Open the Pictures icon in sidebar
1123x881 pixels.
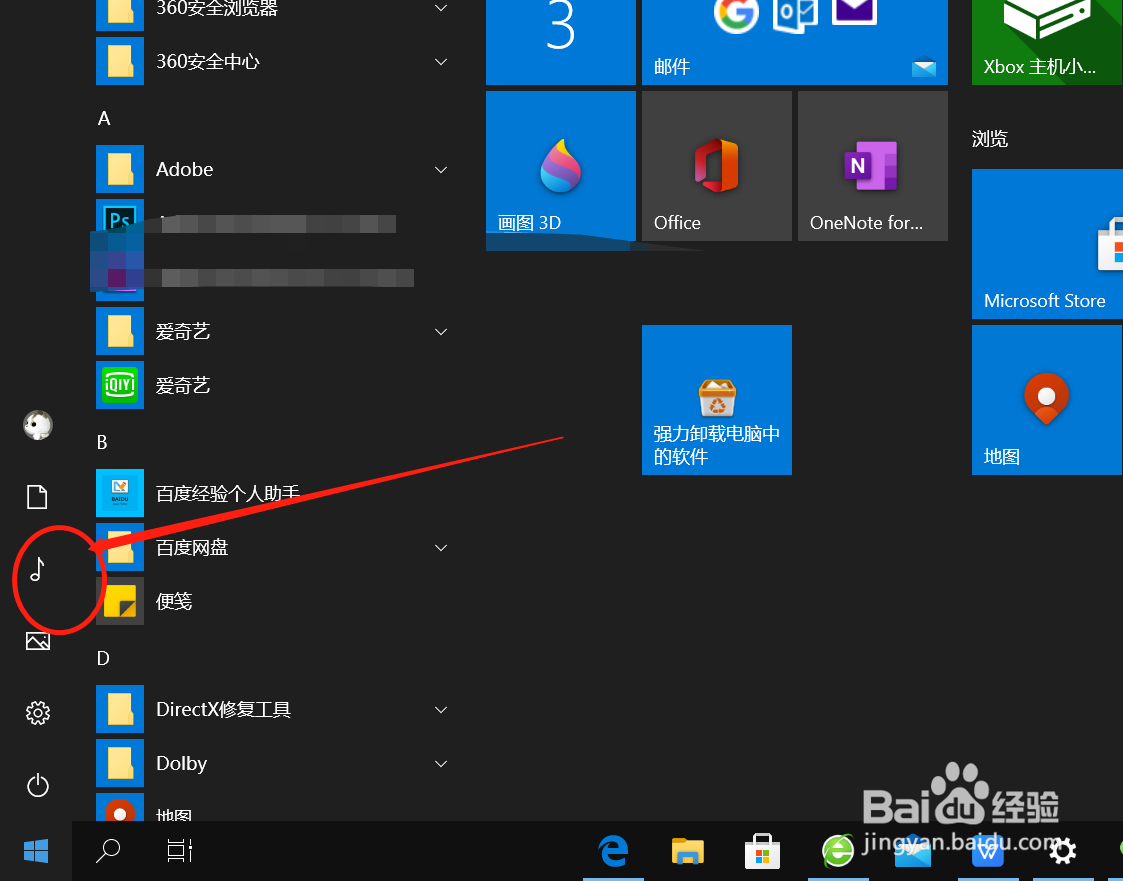(37, 640)
